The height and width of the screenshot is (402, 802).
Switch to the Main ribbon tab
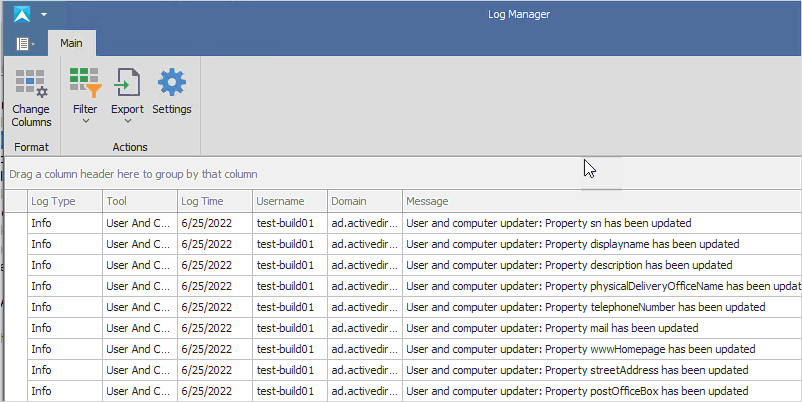point(71,43)
